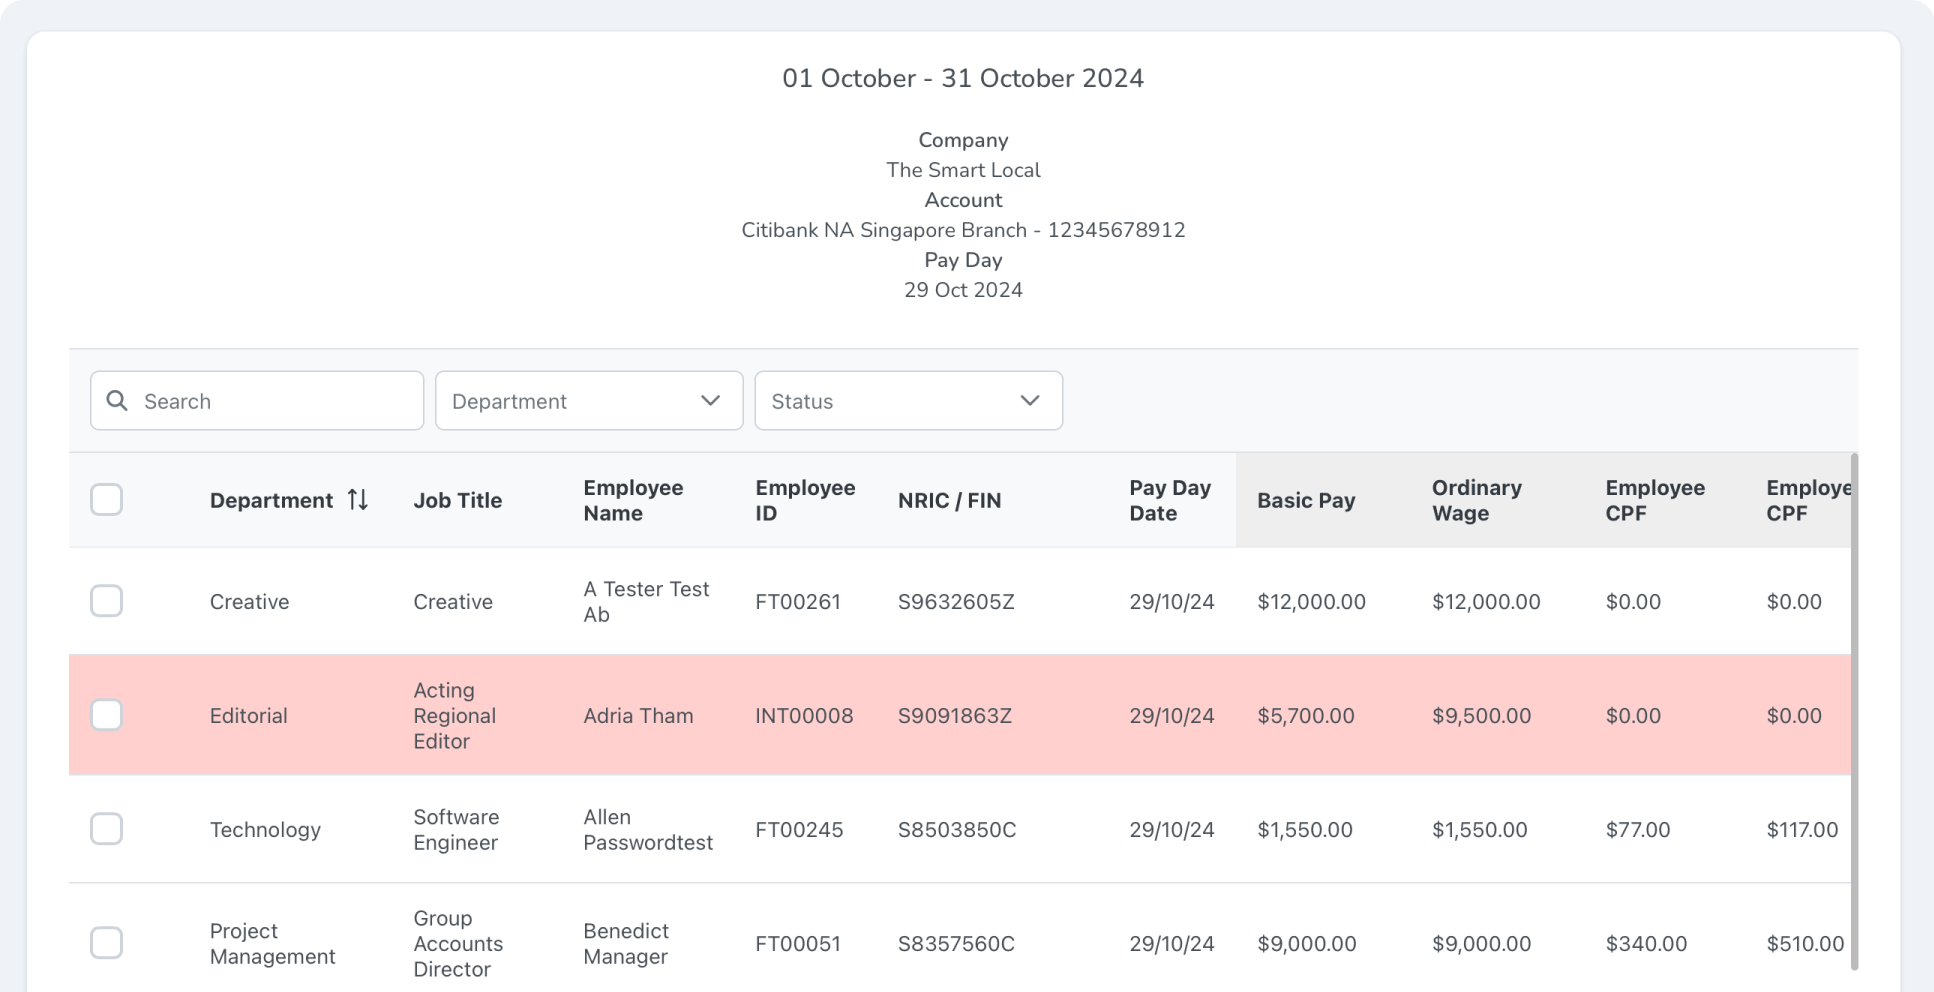Click employee ID INT00008

[x=804, y=716]
